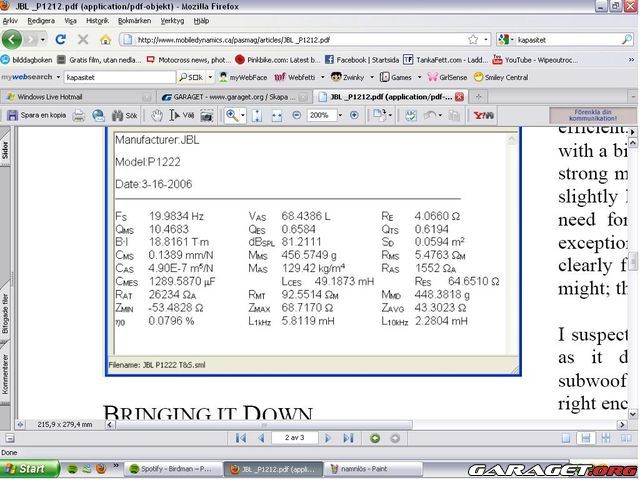
Task: Open Facebook | Startsida bookmark
Action: point(362,60)
